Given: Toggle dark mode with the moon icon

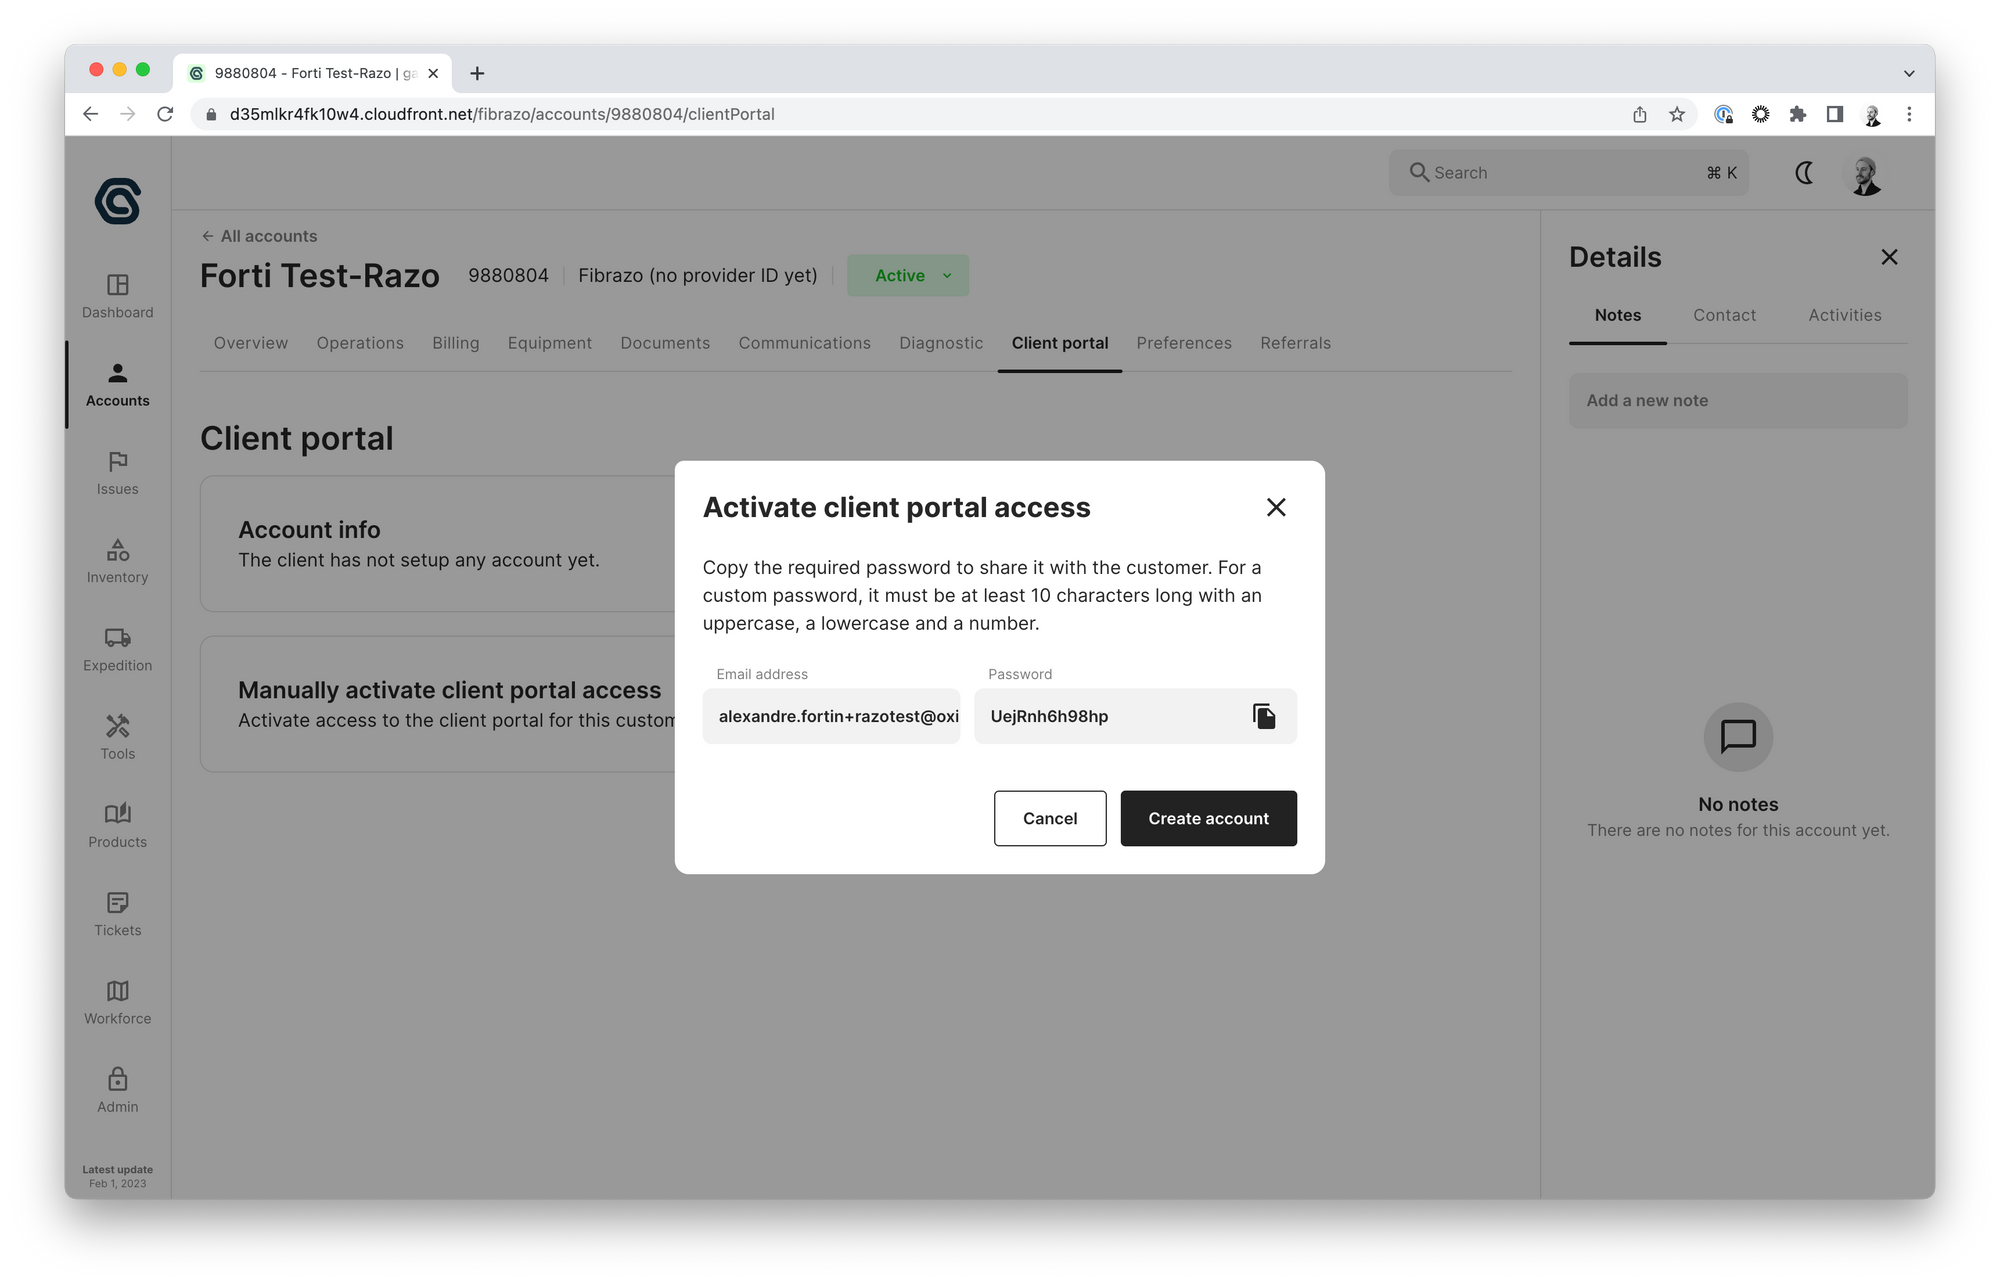Looking at the screenshot, I should (1804, 173).
